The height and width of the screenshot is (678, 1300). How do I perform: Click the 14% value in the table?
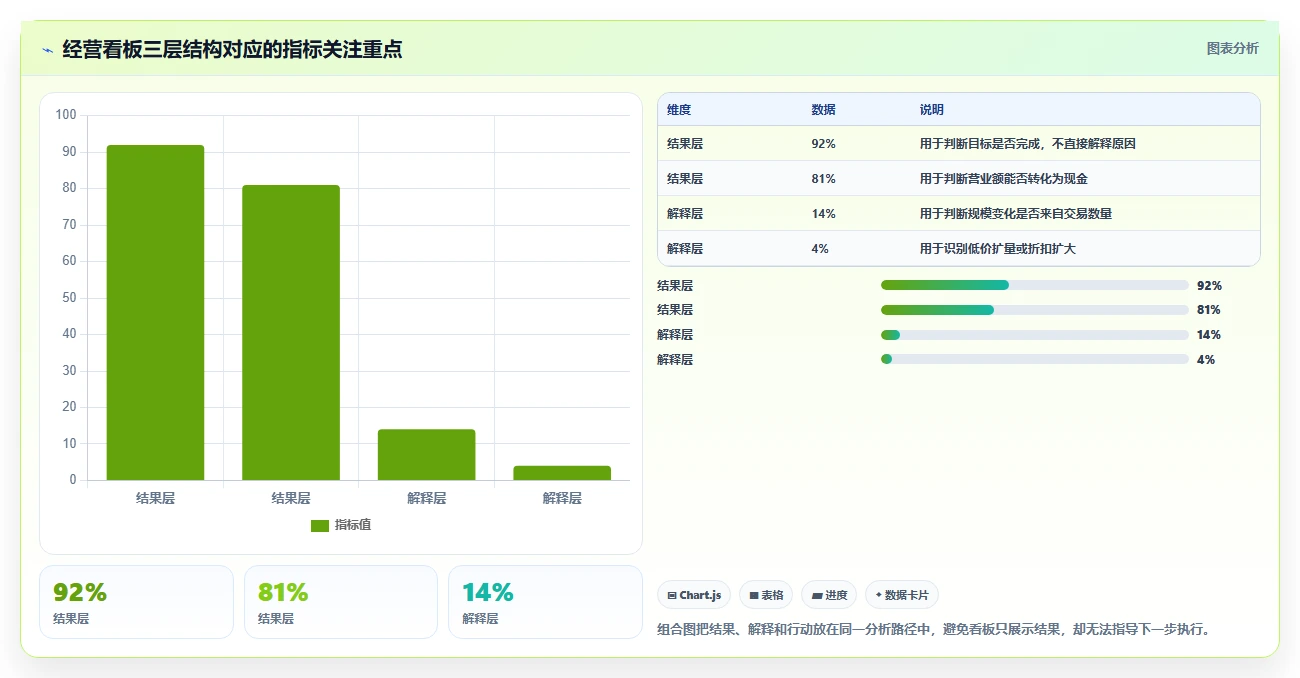824,214
